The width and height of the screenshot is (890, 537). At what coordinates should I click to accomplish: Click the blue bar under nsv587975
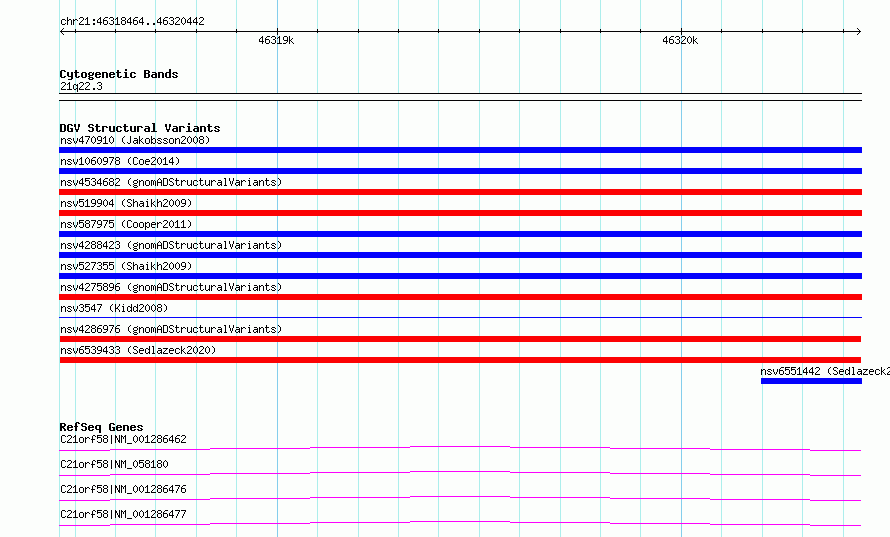[x=460, y=234]
